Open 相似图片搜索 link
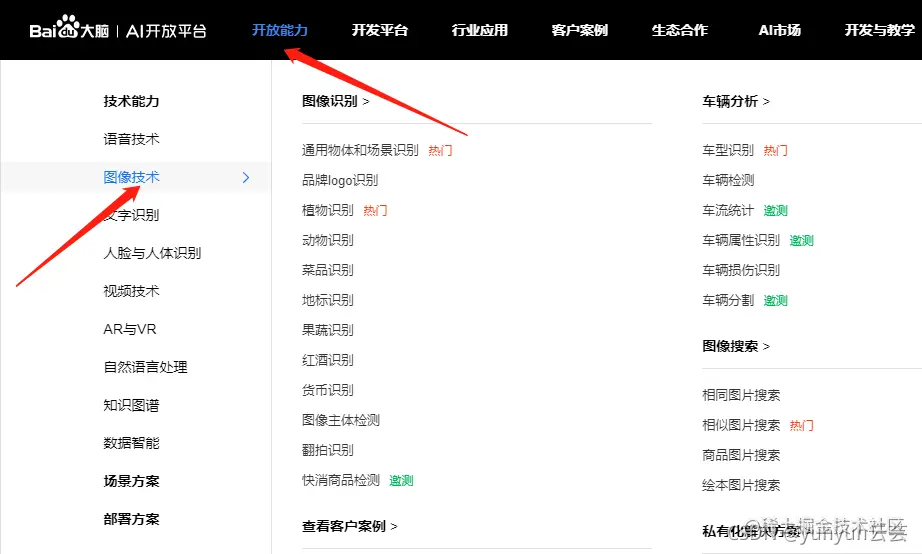Image resolution: width=922 pixels, height=554 pixels. click(x=741, y=425)
